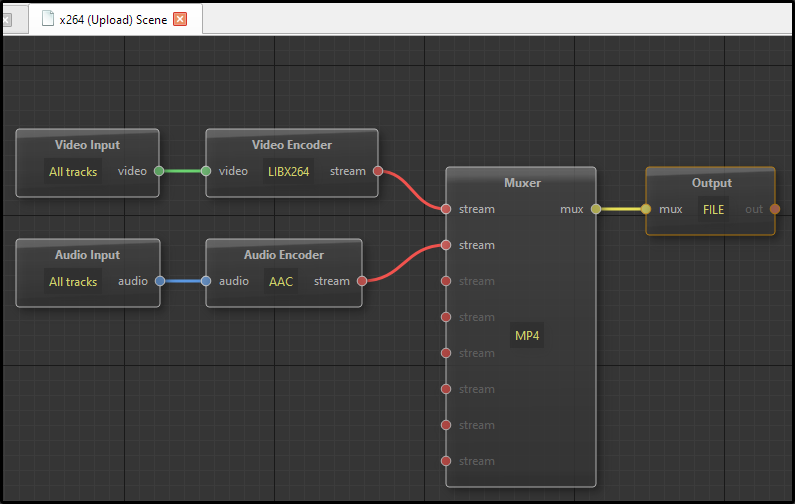Click the blue audio input port on Audio Encoder

pyautogui.click(x=206, y=281)
